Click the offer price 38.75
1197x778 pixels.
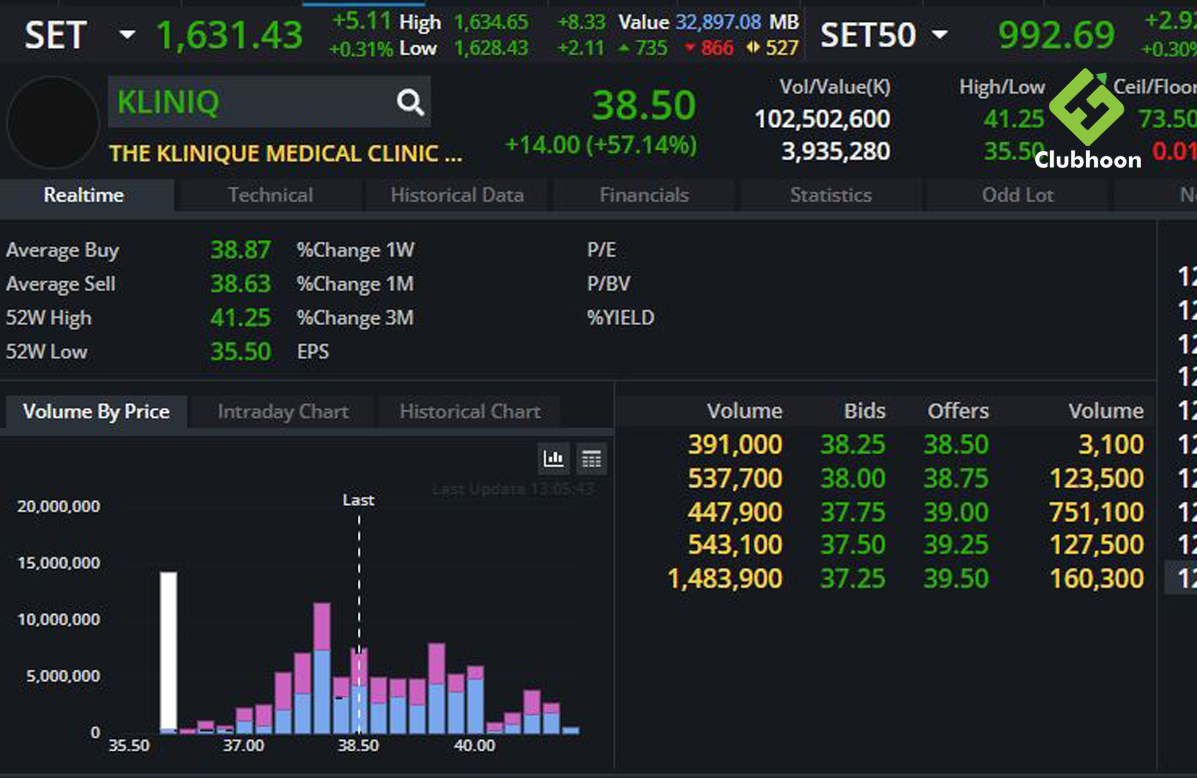click(956, 479)
